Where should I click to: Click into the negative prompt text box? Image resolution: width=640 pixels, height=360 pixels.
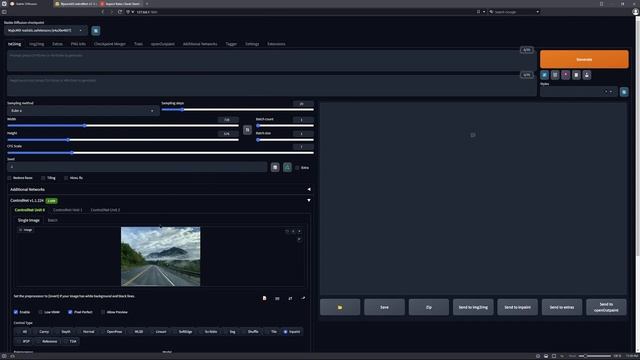tap(271, 86)
